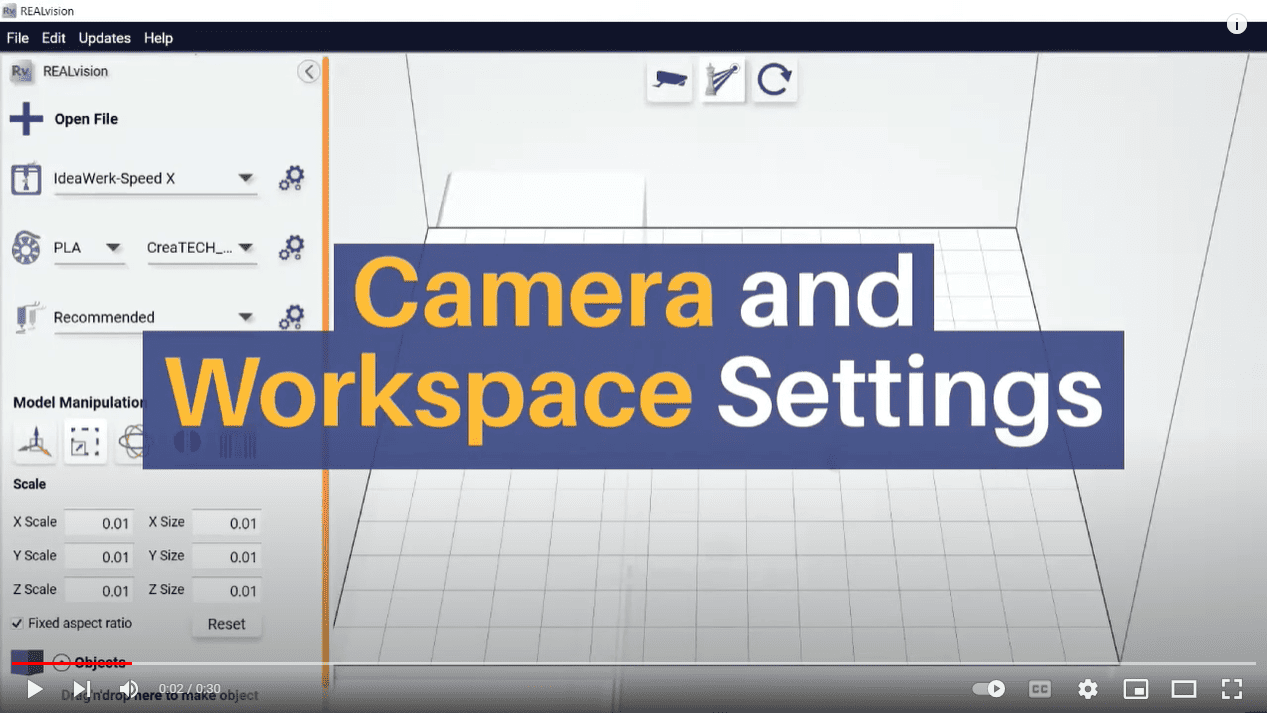Image resolution: width=1267 pixels, height=713 pixels.
Task: Collapse the sidebar using the chevron arrow
Action: [308, 71]
